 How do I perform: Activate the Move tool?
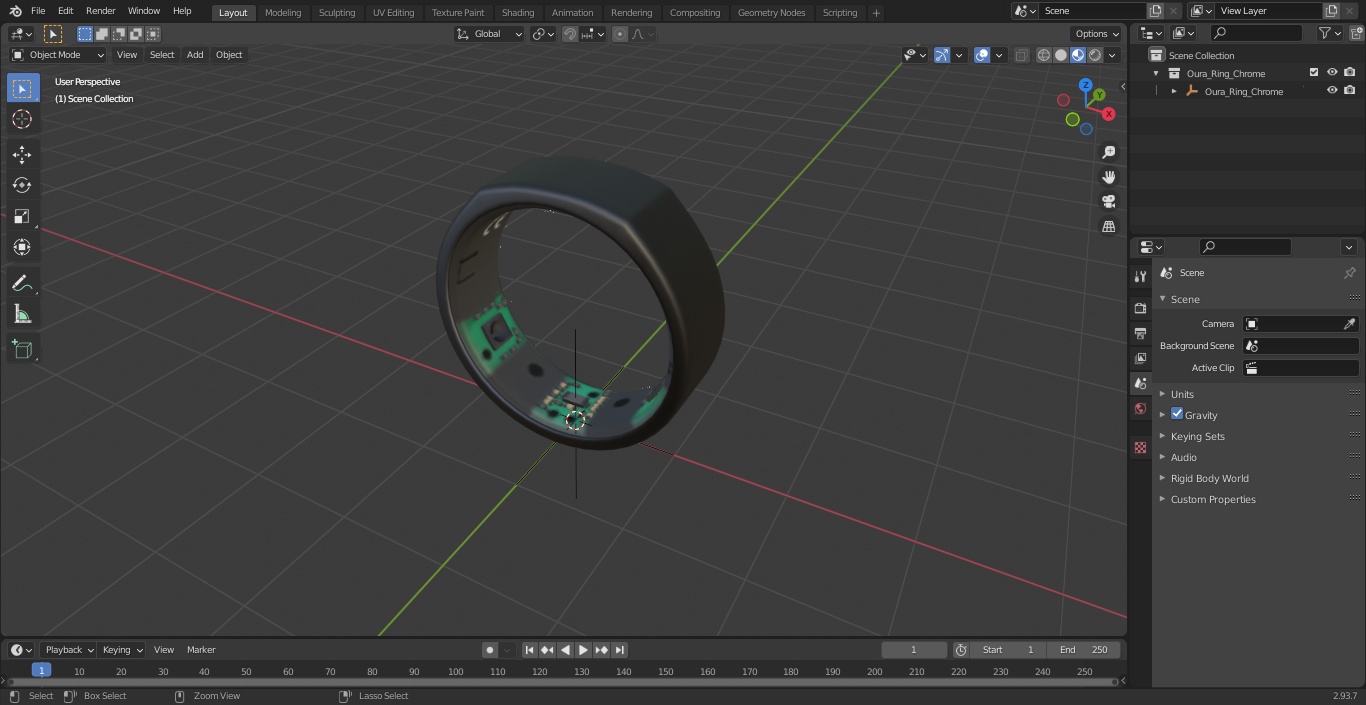(x=22, y=154)
